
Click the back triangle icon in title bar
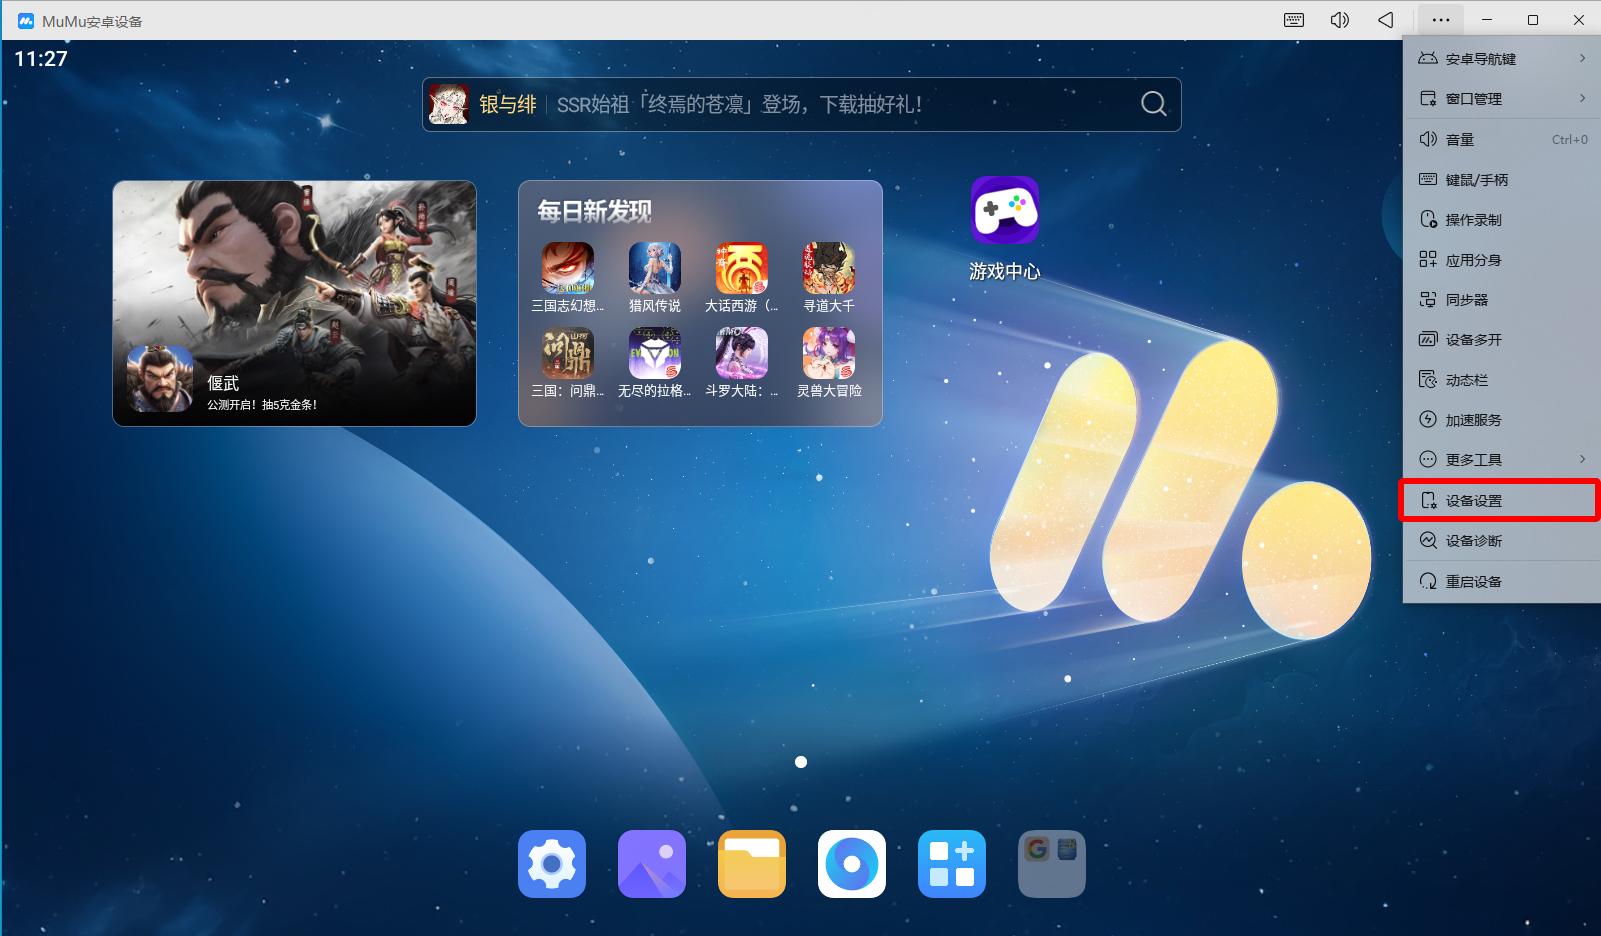[1386, 20]
